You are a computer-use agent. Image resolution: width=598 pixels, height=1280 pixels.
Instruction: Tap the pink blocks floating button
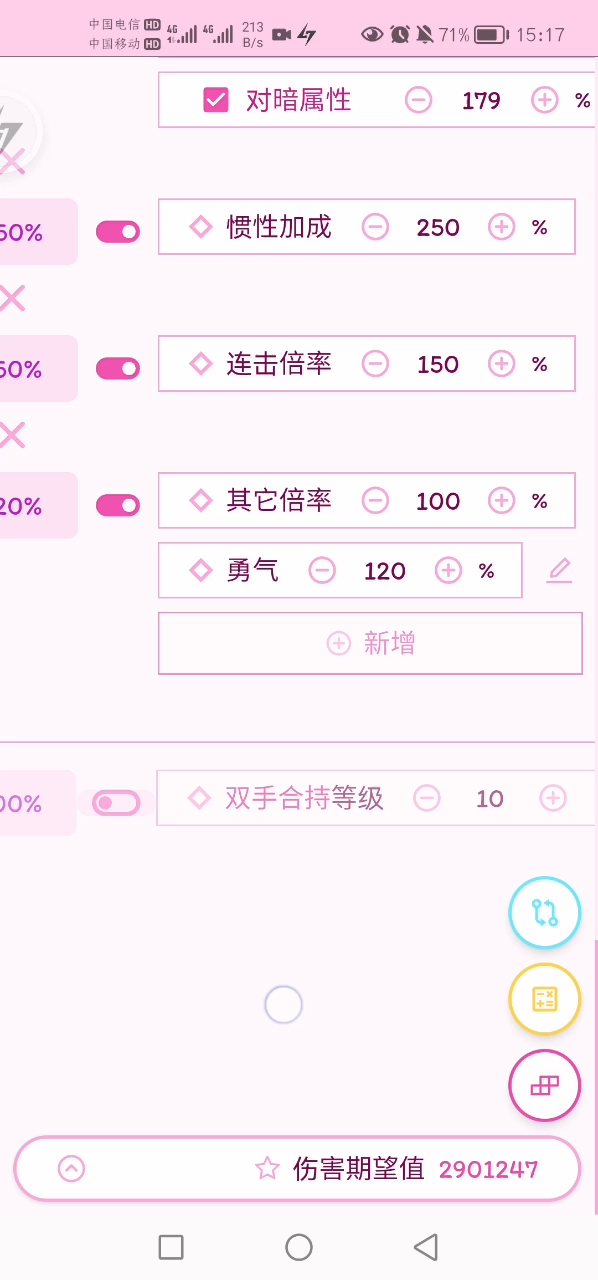tap(545, 1086)
